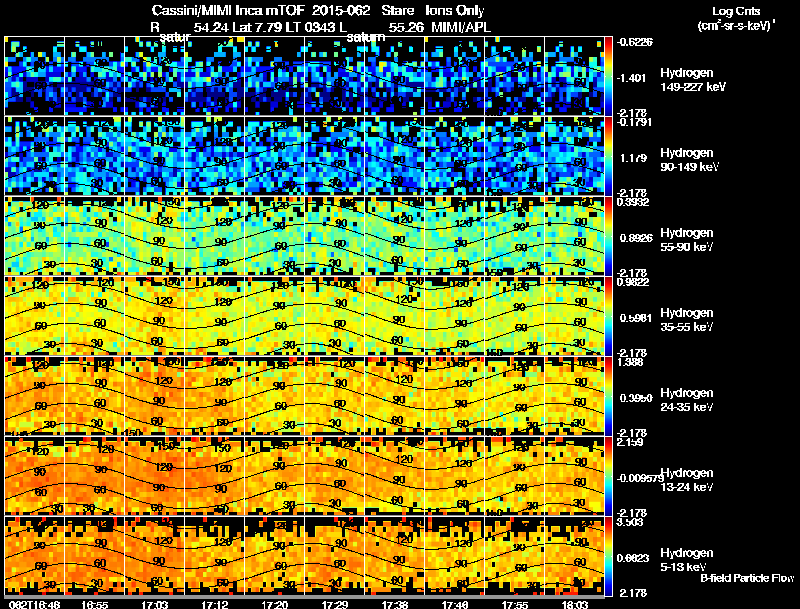Click the colorbar value '-0.009579'

point(639,478)
